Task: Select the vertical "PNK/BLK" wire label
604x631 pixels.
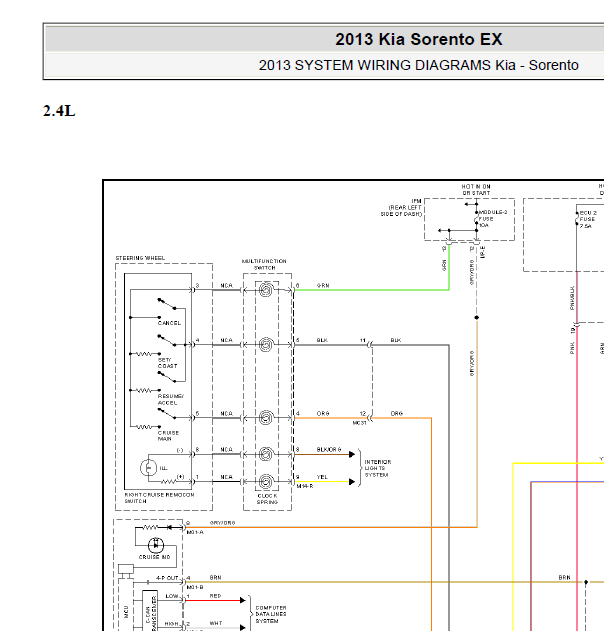Action: point(572,298)
